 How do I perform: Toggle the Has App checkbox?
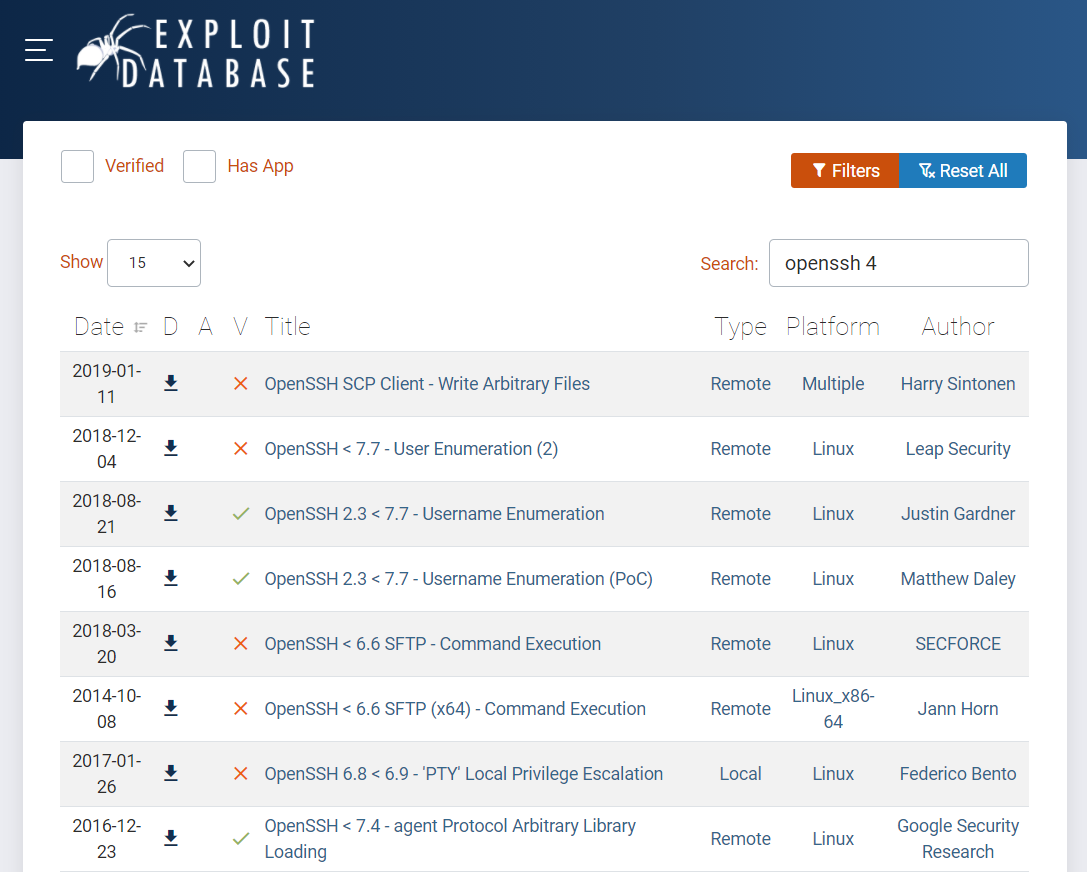point(200,166)
